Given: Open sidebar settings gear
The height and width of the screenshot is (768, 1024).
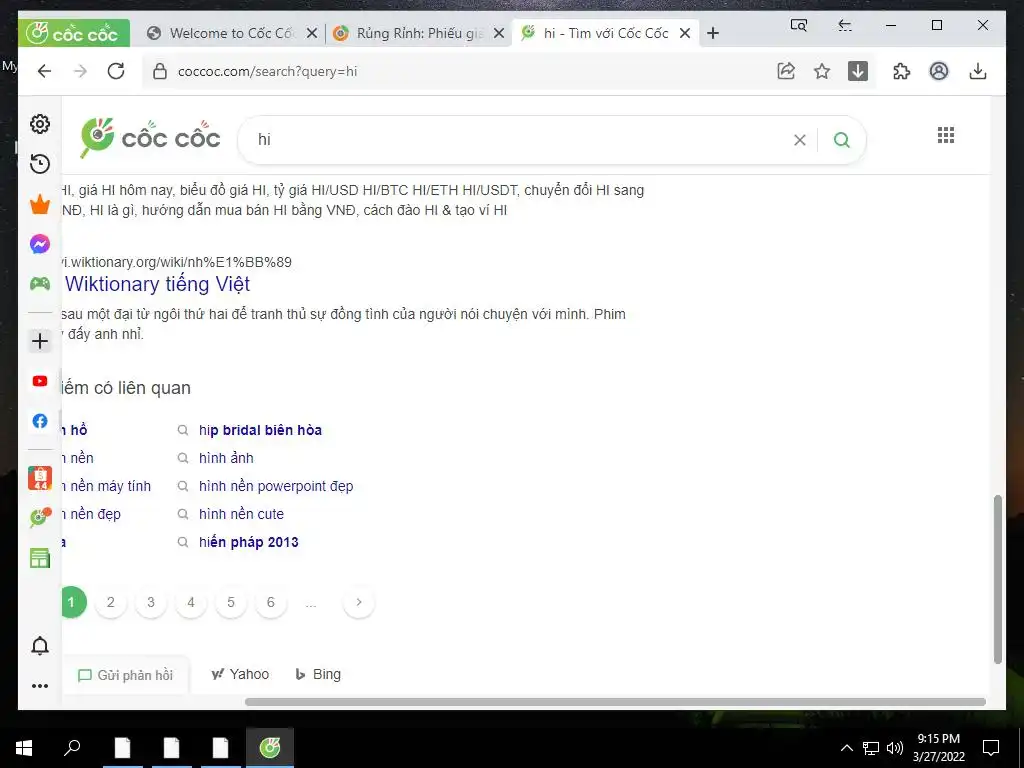Looking at the screenshot, I should point(40,123).
